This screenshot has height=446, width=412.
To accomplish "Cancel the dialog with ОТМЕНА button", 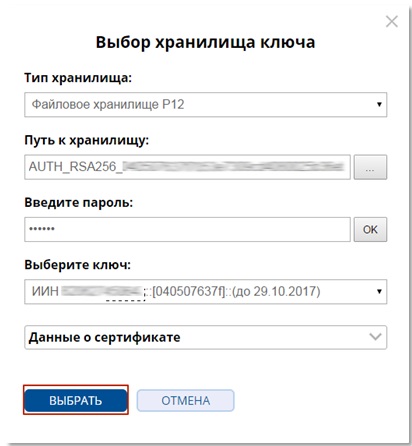I will coord(186,400).
